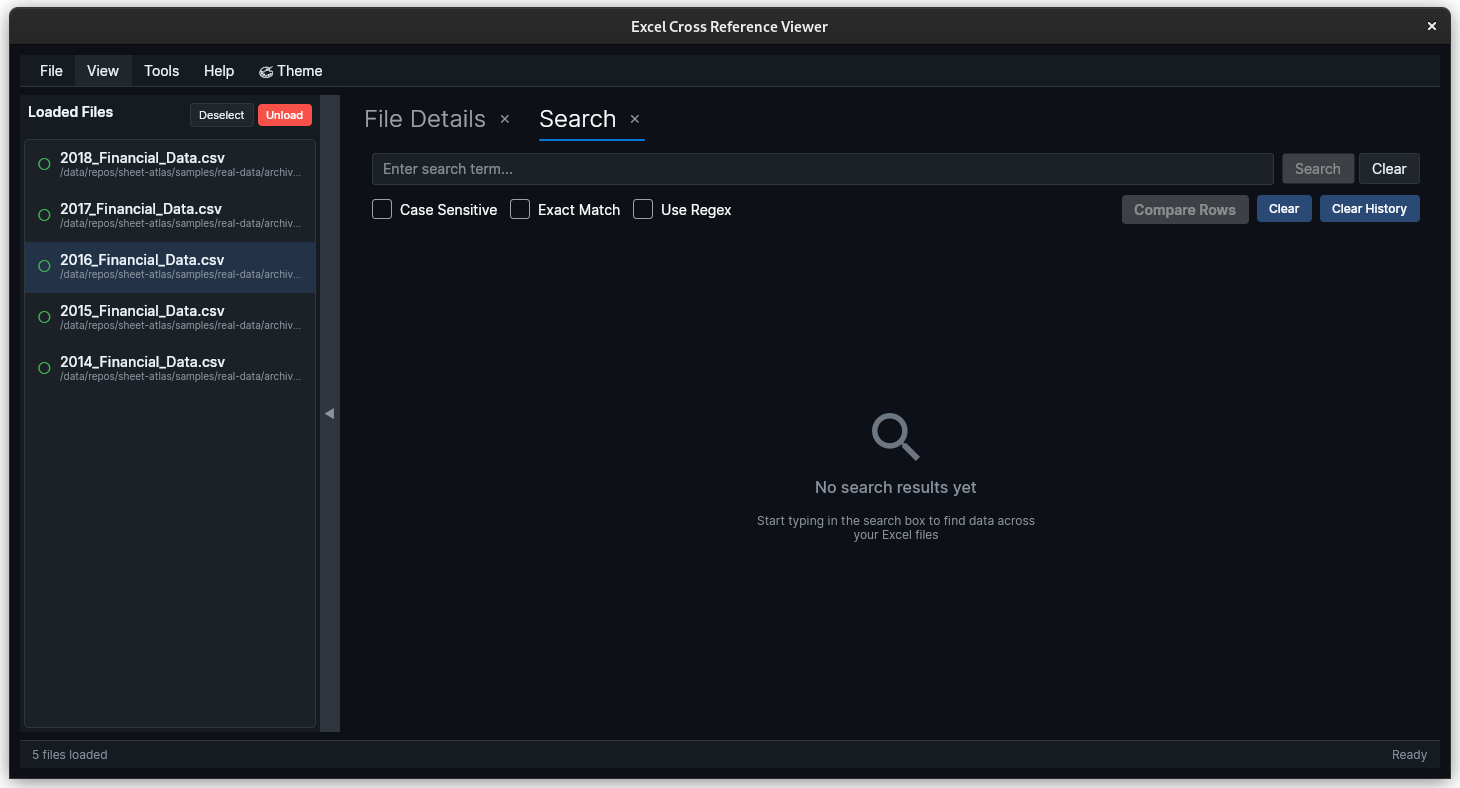Click the magnifying glass placeholder icon
1460x788 pixels.
pos(895,437)
